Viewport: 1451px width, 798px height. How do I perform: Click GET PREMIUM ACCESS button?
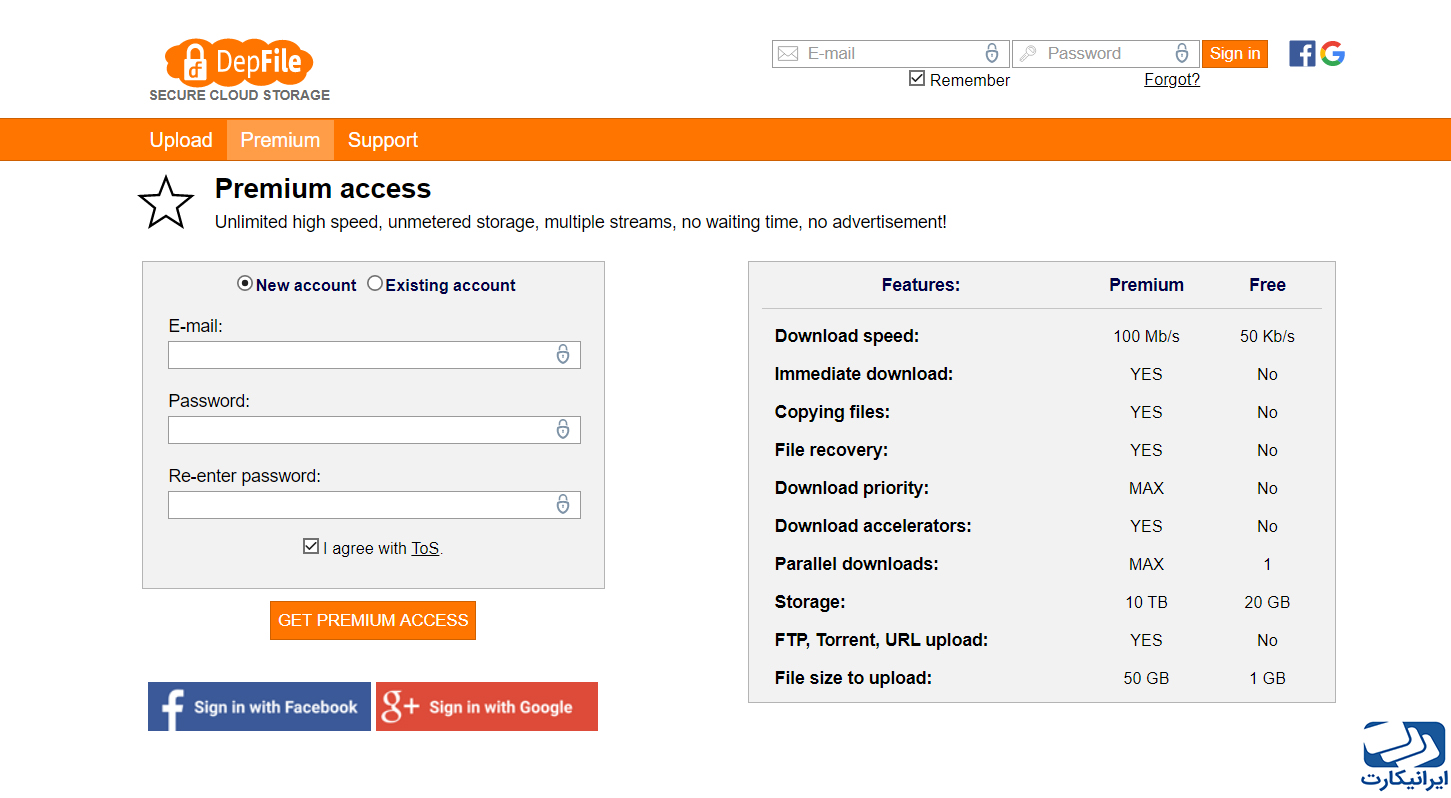(x=373, y=620)
